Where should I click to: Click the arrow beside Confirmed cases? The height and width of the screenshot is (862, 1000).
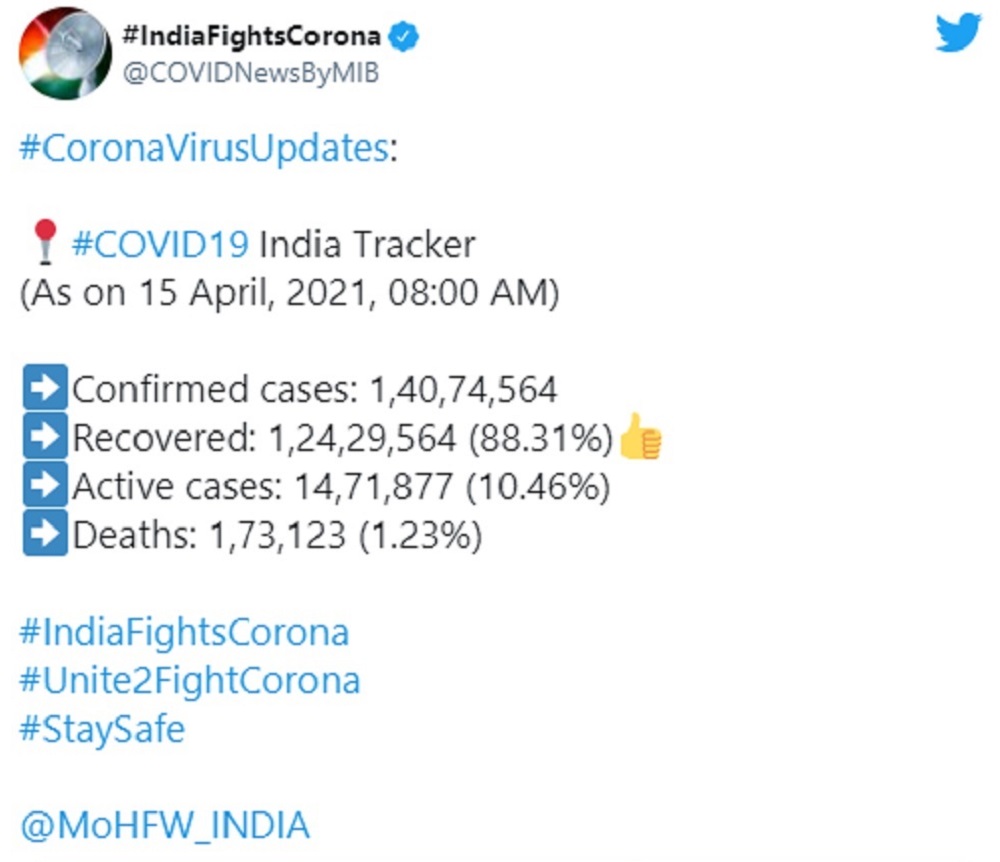44,389
